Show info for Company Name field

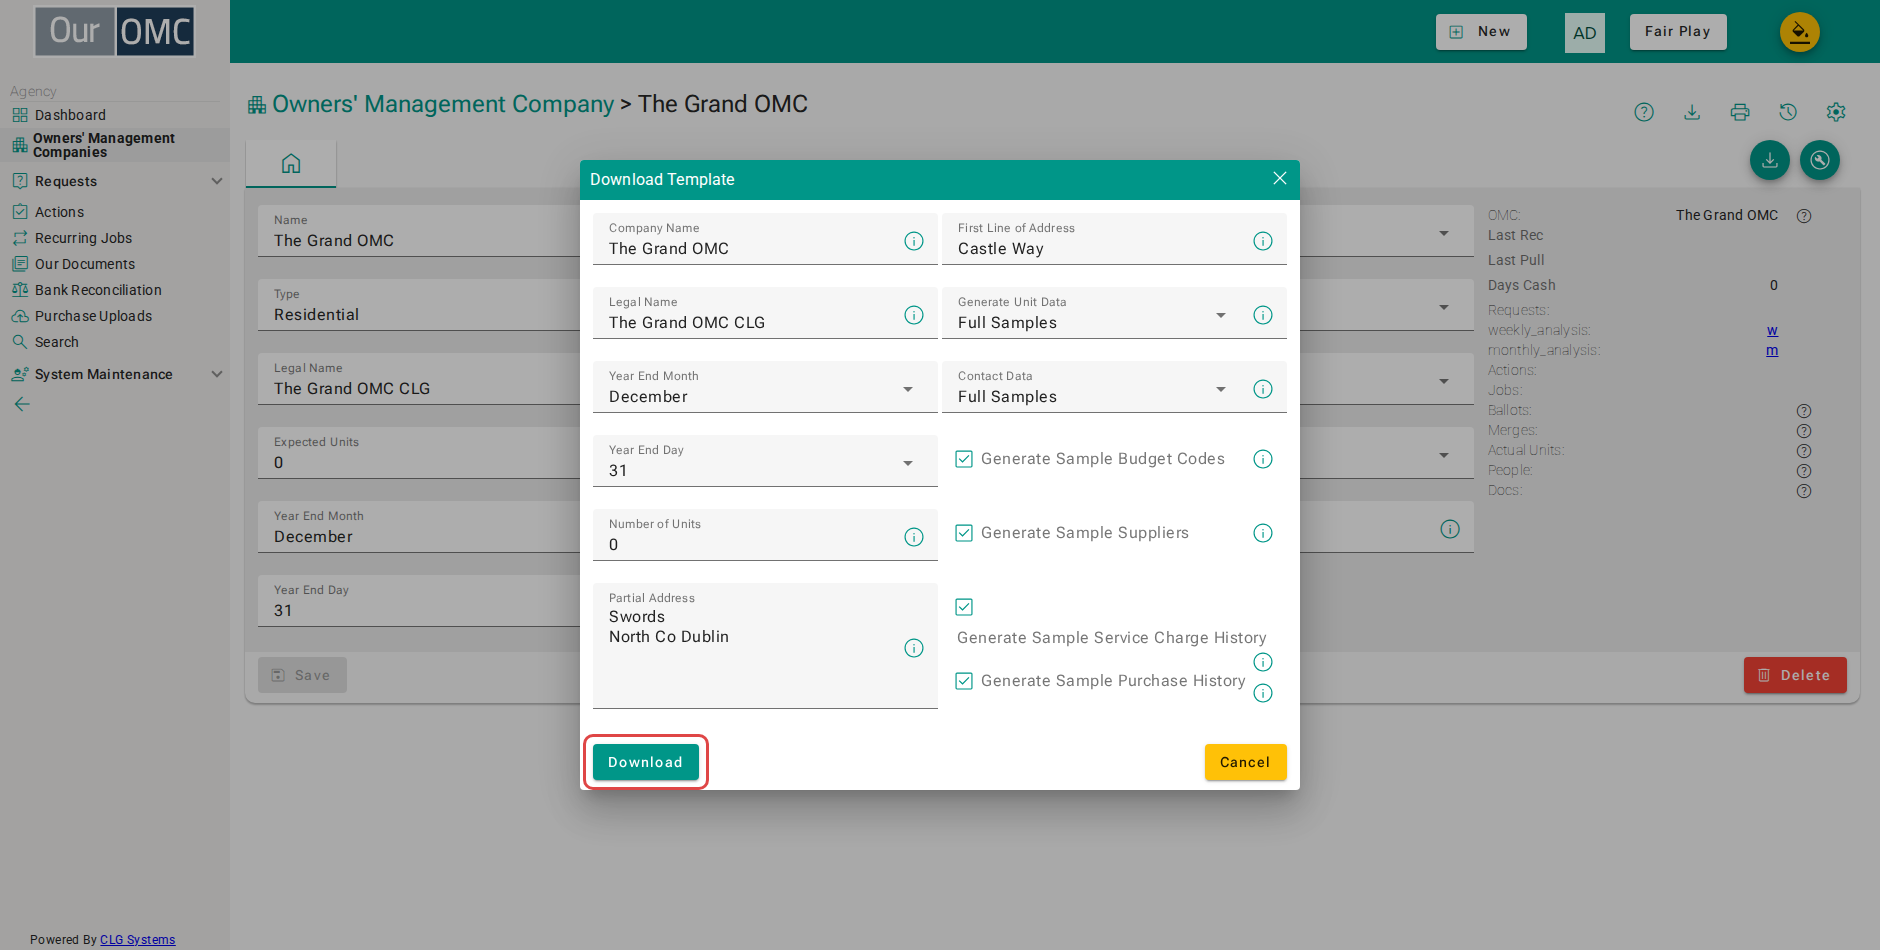click(x=914, y=241)
